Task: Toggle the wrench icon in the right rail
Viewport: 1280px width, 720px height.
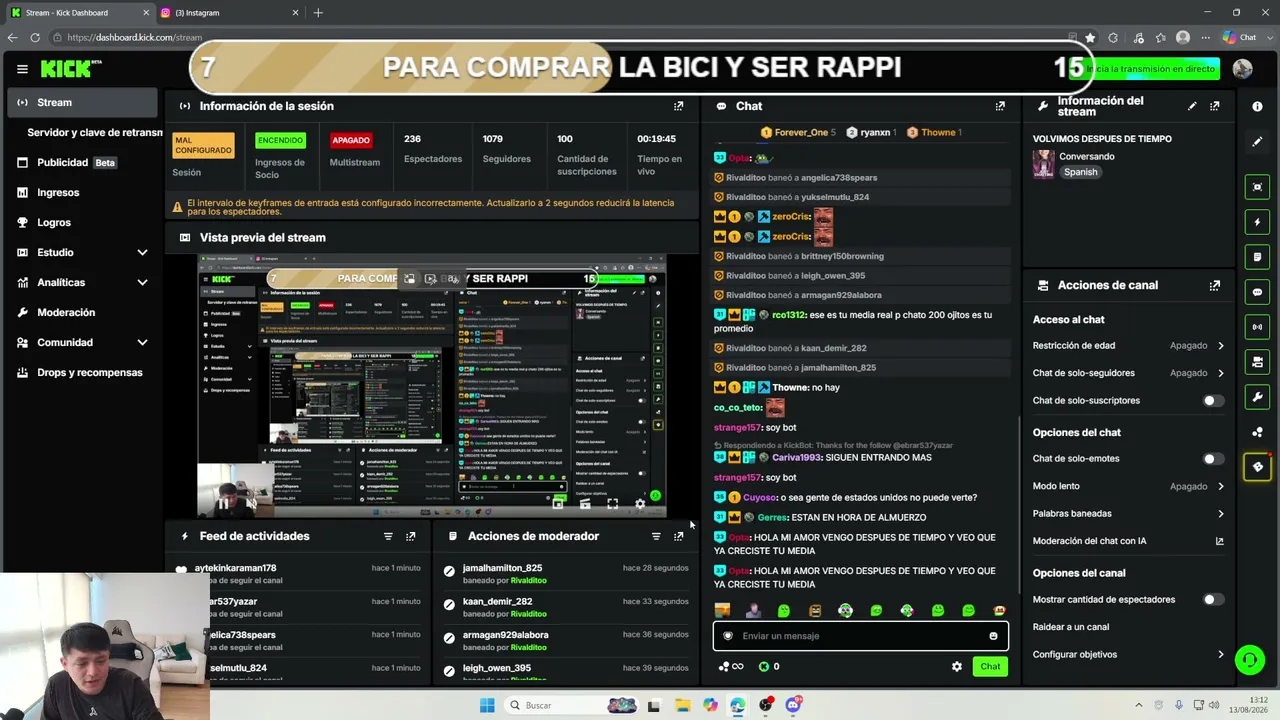Action: [x=1258, y=397]
